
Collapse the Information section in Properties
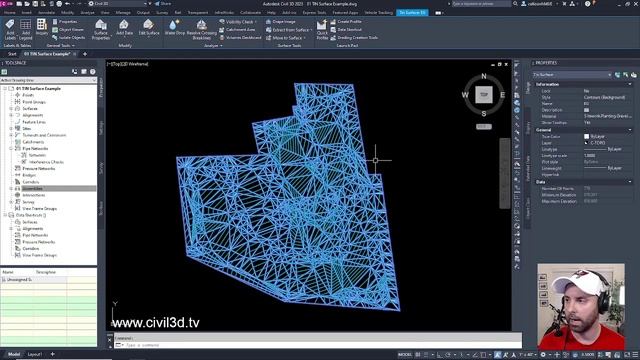(x=630, y=84)
